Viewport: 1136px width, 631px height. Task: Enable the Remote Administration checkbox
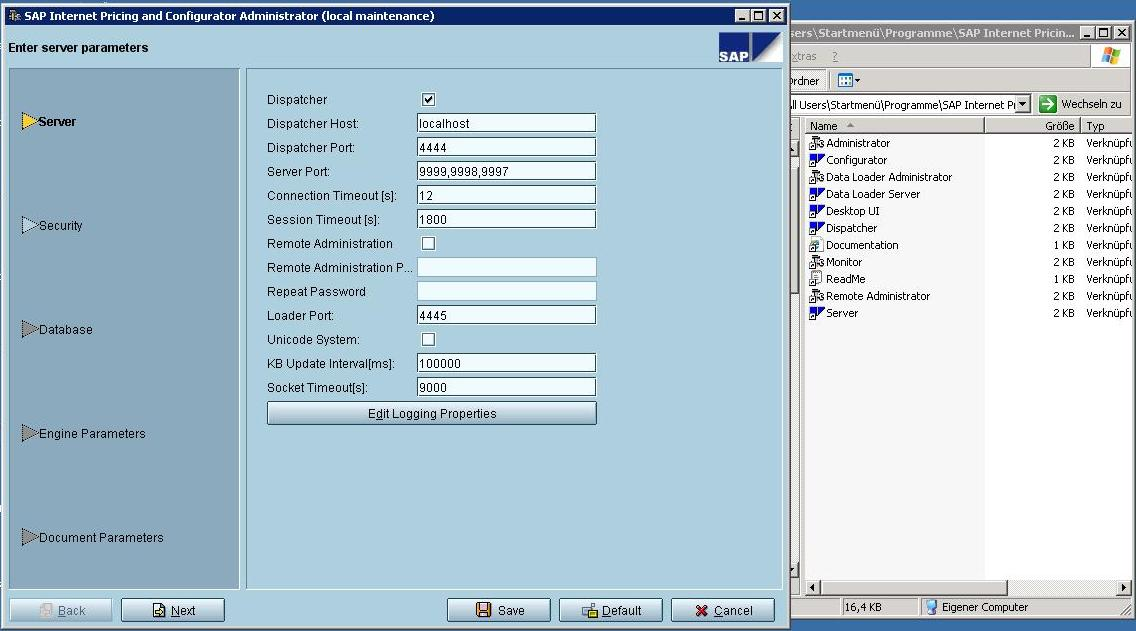428,244
